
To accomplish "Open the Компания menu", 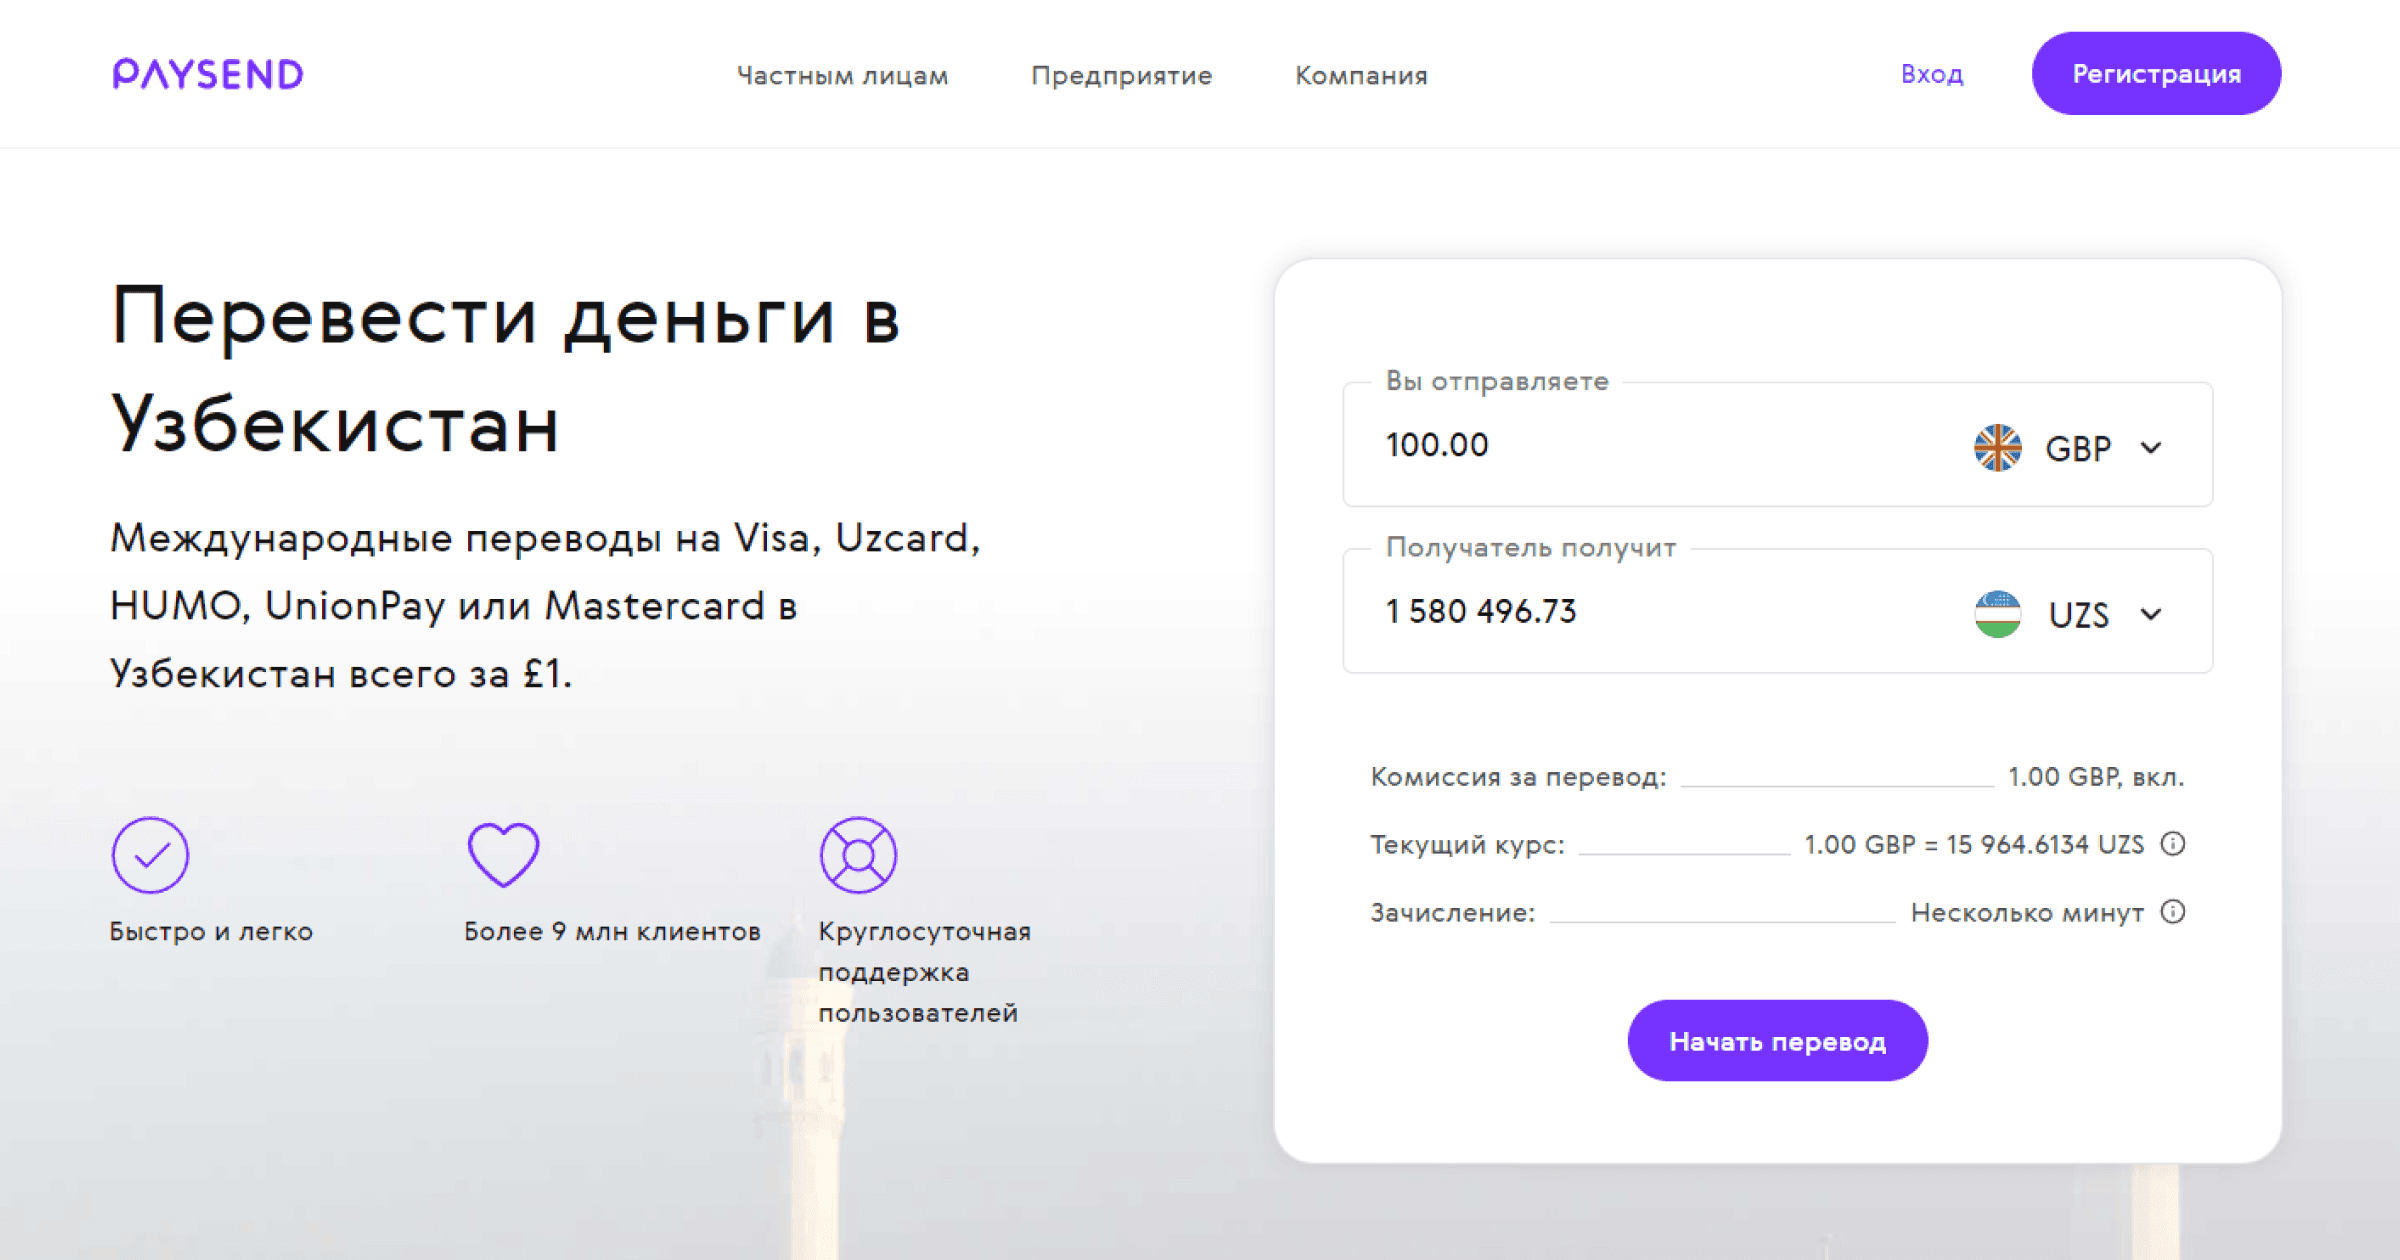I will pyautogui.click(x=1361, y=75).
